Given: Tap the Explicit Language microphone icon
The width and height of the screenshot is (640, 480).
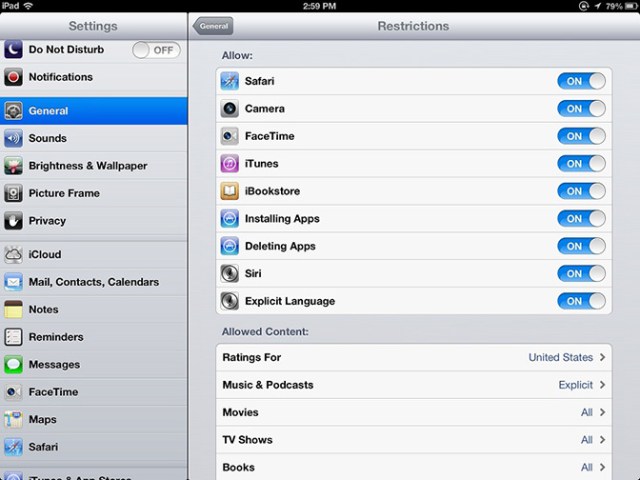Looking at the screenshot, I should click(229, 301).
